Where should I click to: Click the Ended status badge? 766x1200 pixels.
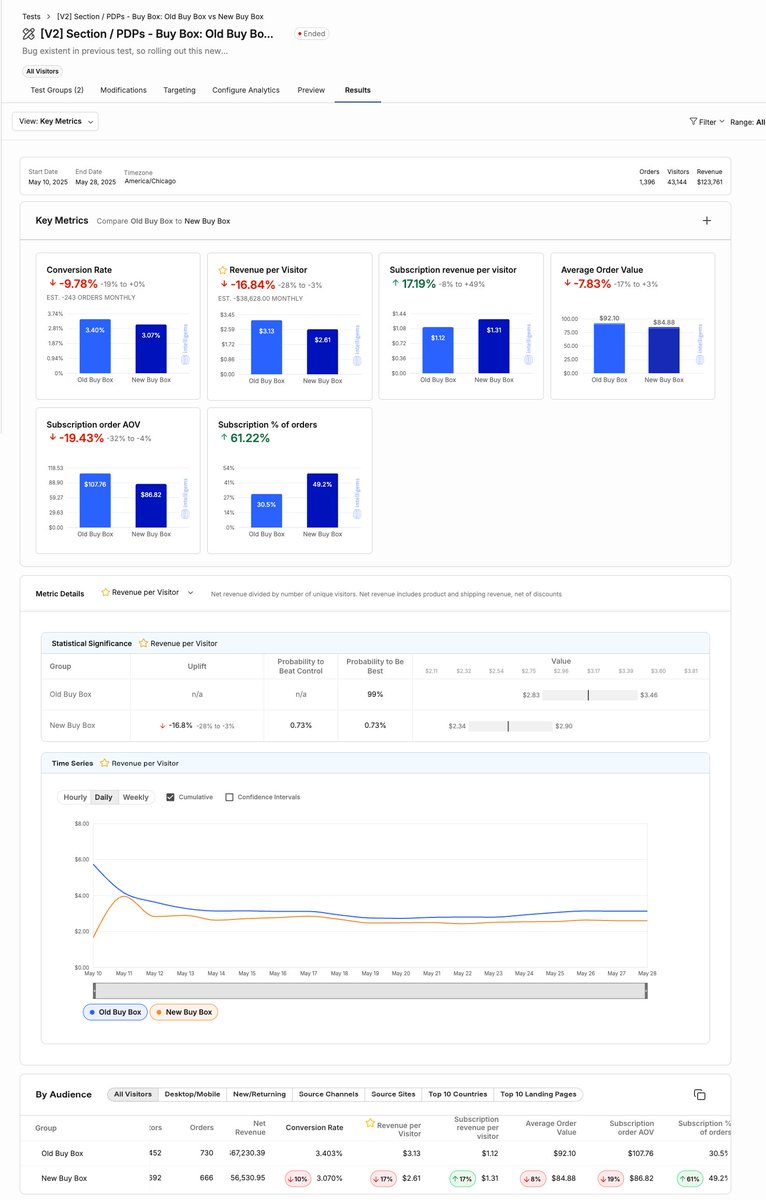pyautogui.click(x=312, y=33)
